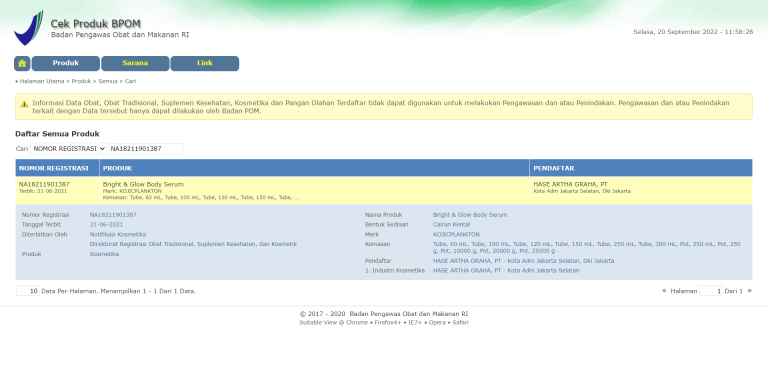The height and width of the screenshot is (370, 768).
Task: Select the Bright & Glow Body Serum row
Action: pos(384,191)
